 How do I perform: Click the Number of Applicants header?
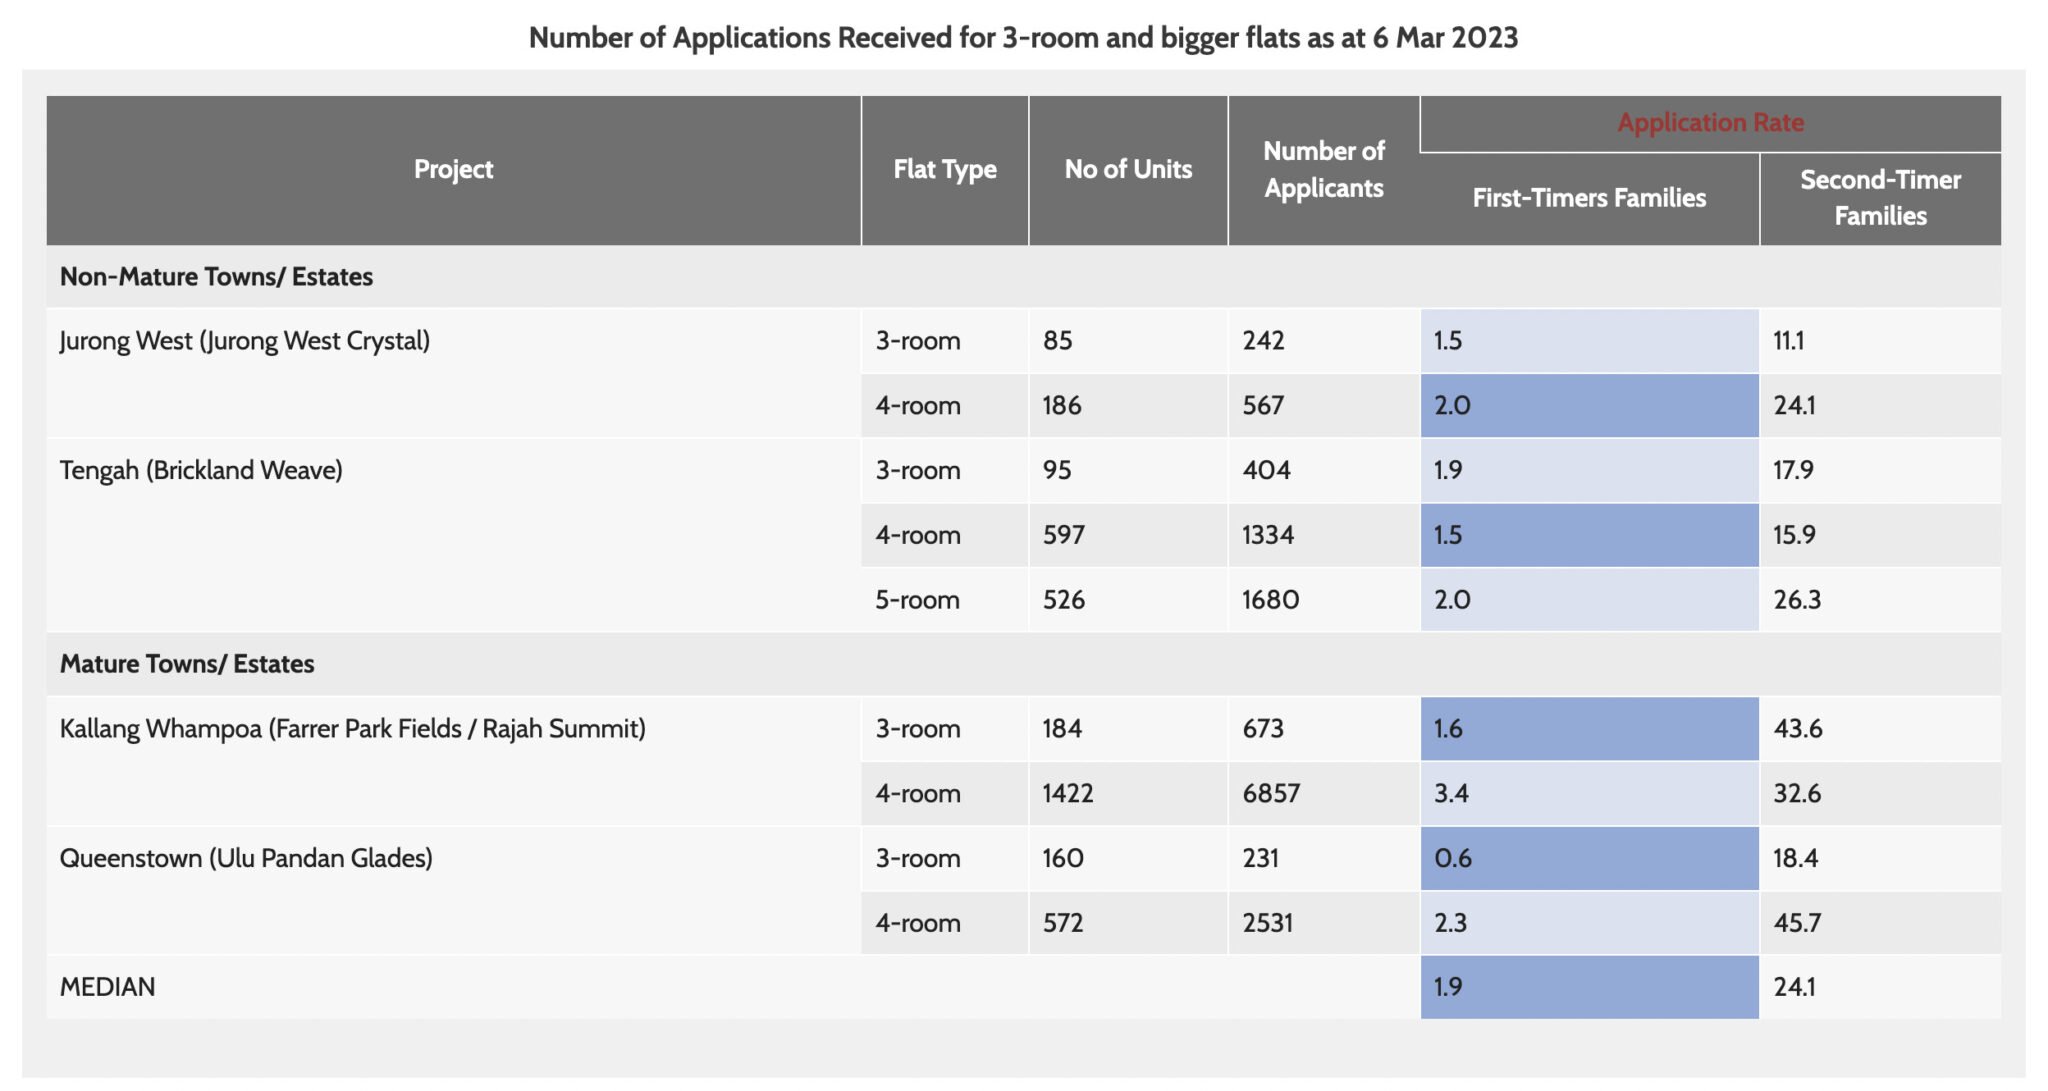pos(1323,170)
